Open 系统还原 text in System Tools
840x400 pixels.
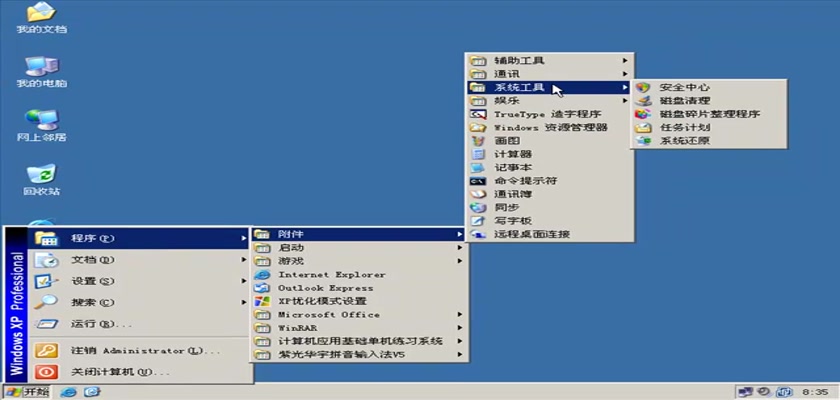pyautogui.click(x=685, y=141)
